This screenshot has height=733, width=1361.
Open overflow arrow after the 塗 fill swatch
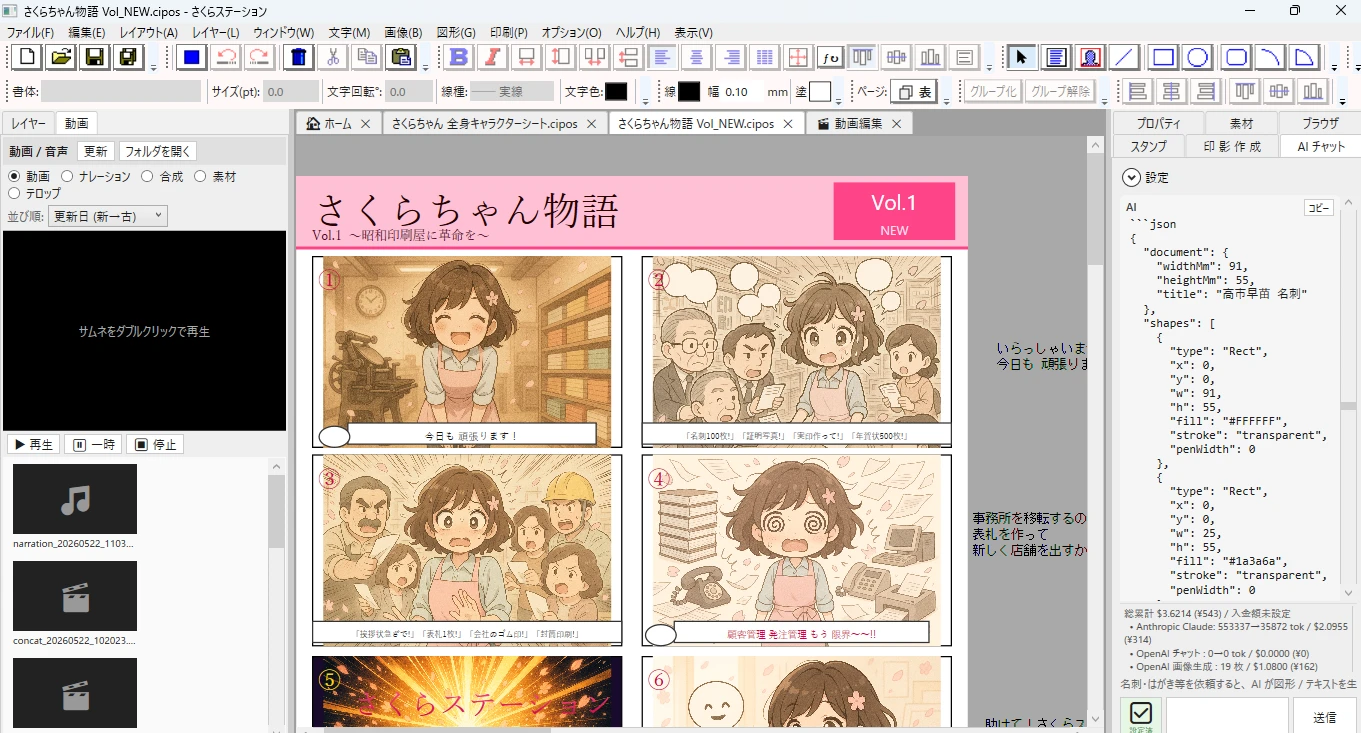coord(838,100)
